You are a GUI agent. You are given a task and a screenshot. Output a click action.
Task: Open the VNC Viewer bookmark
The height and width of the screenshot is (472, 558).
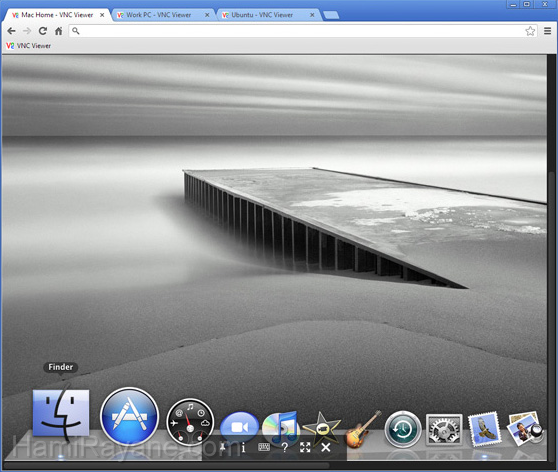[x=28, y=46]
